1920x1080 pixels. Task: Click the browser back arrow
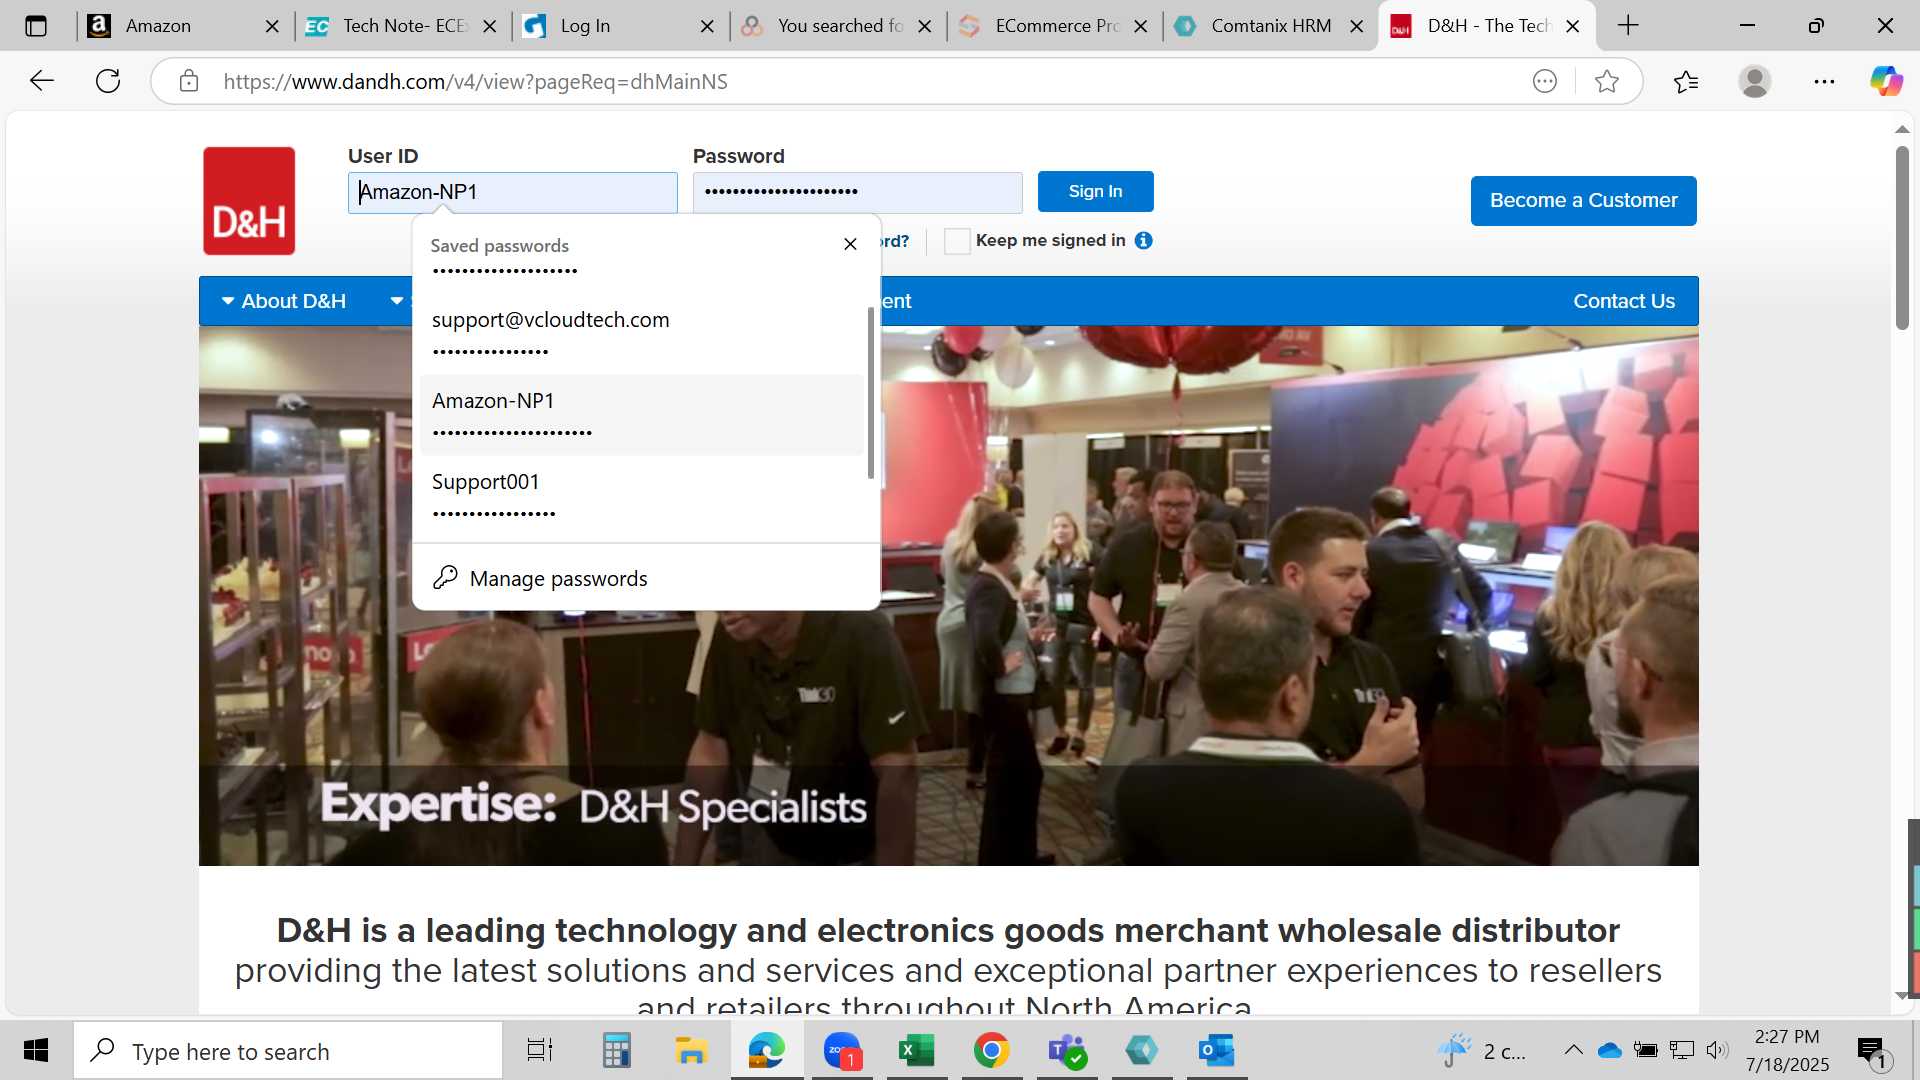pos(41,81)
